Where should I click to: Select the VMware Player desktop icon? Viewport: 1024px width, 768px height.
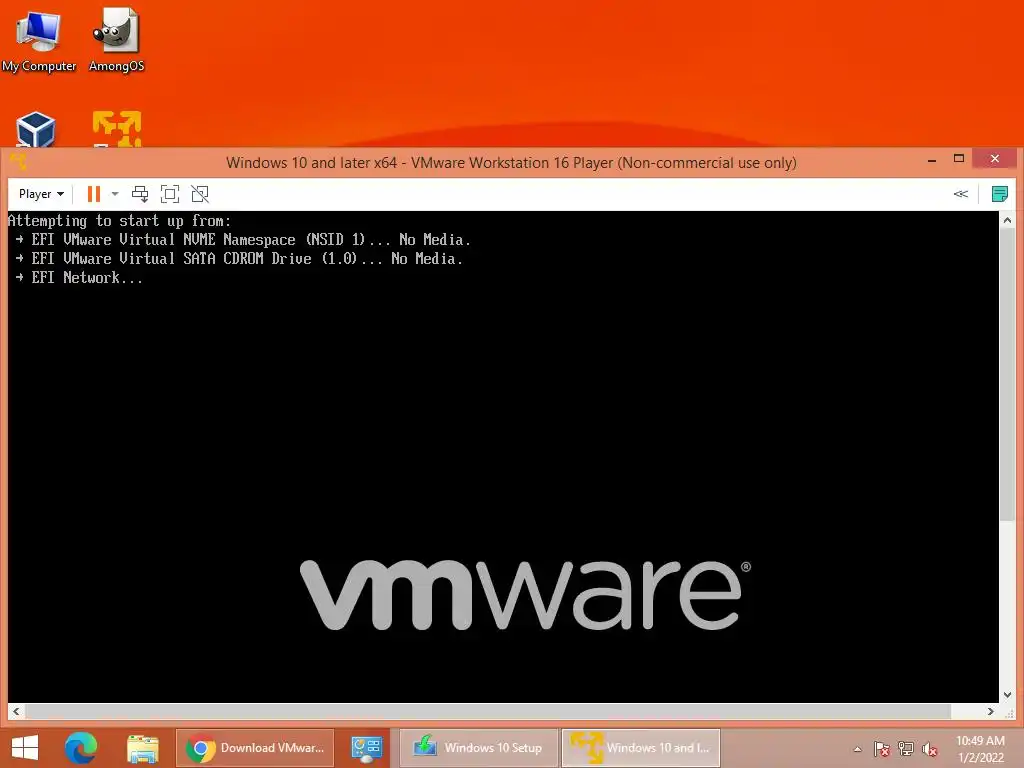point(117,129)
